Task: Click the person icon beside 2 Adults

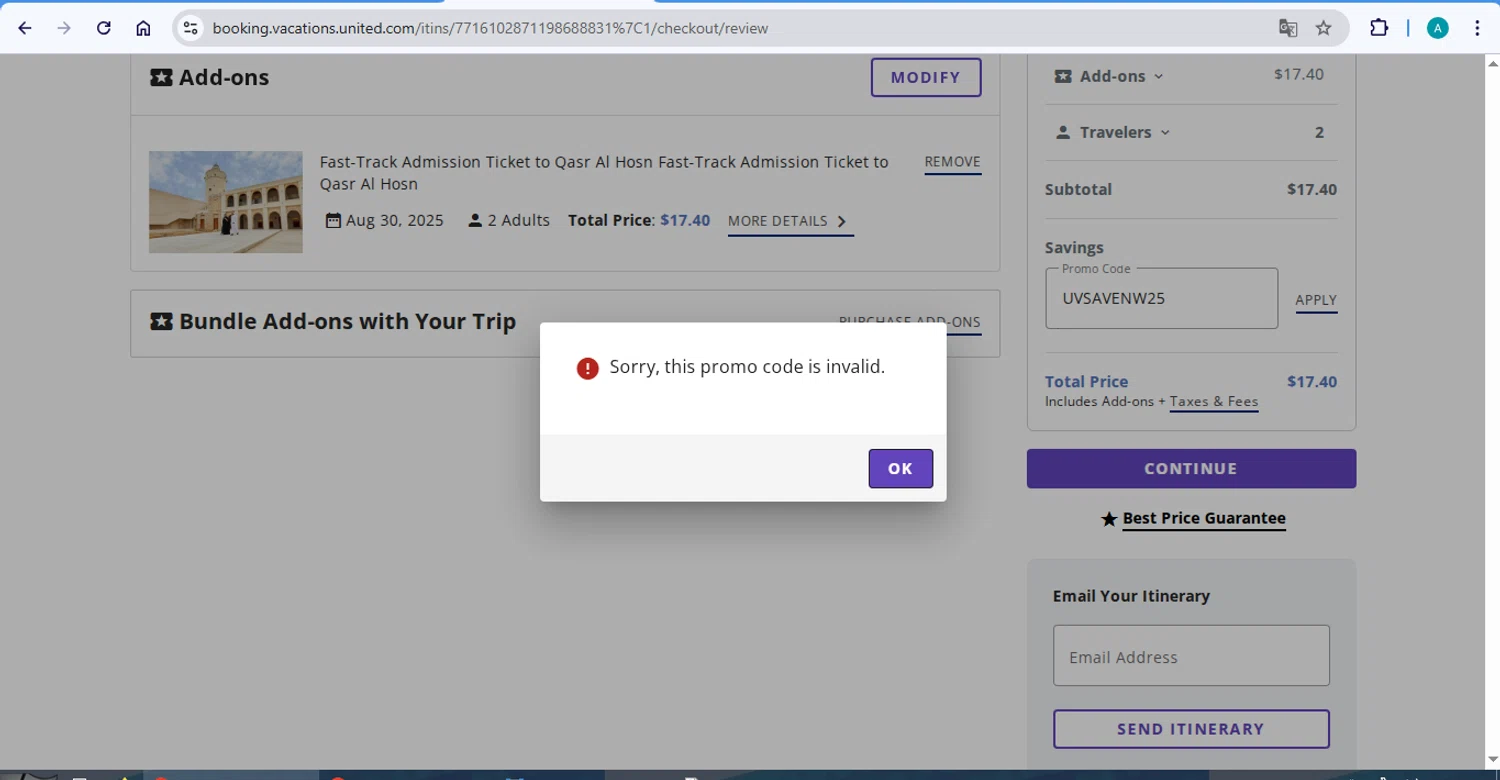Action: point(475,220)
